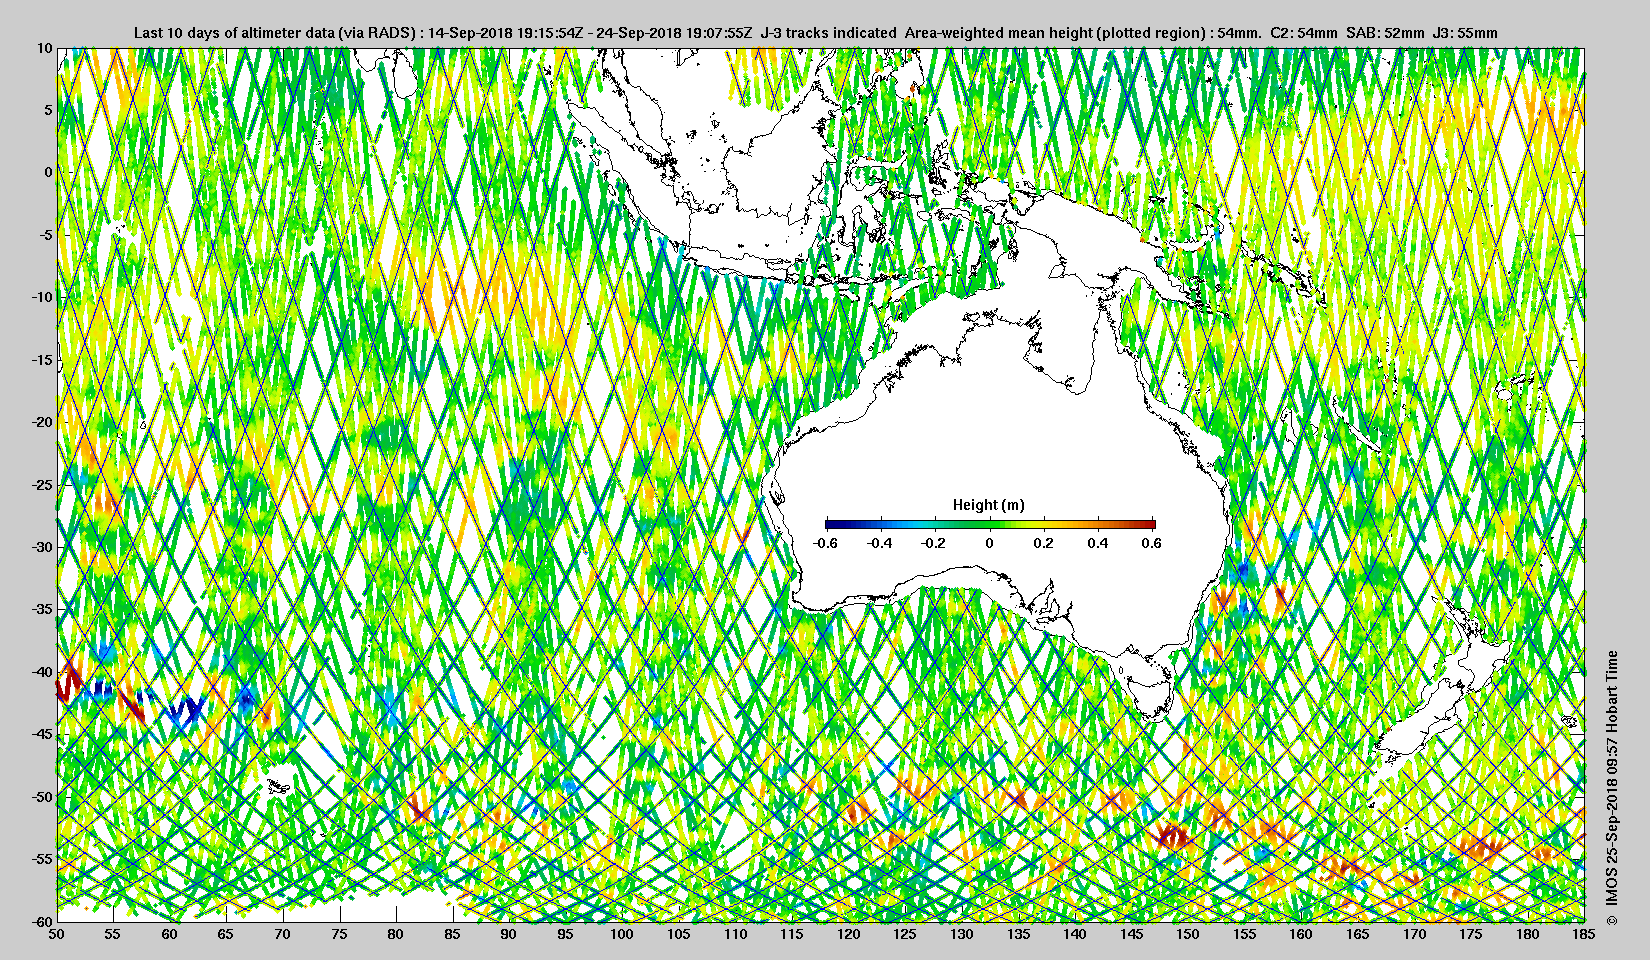Click the -0.4 colorbar label
This screenshot has height=960, width=1650.
pyautogui.click(x=880, y=543)
